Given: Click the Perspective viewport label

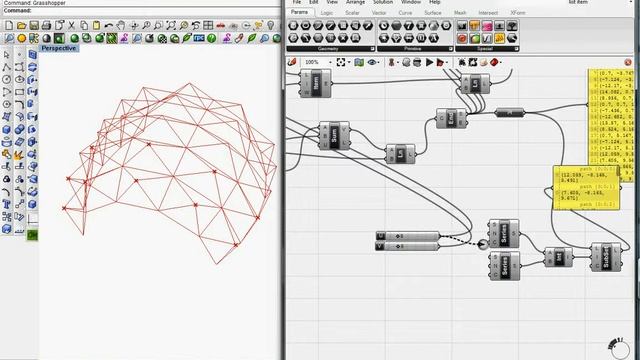Looking at the screenshot, I should pyautogui.click(x=59, y=48).
